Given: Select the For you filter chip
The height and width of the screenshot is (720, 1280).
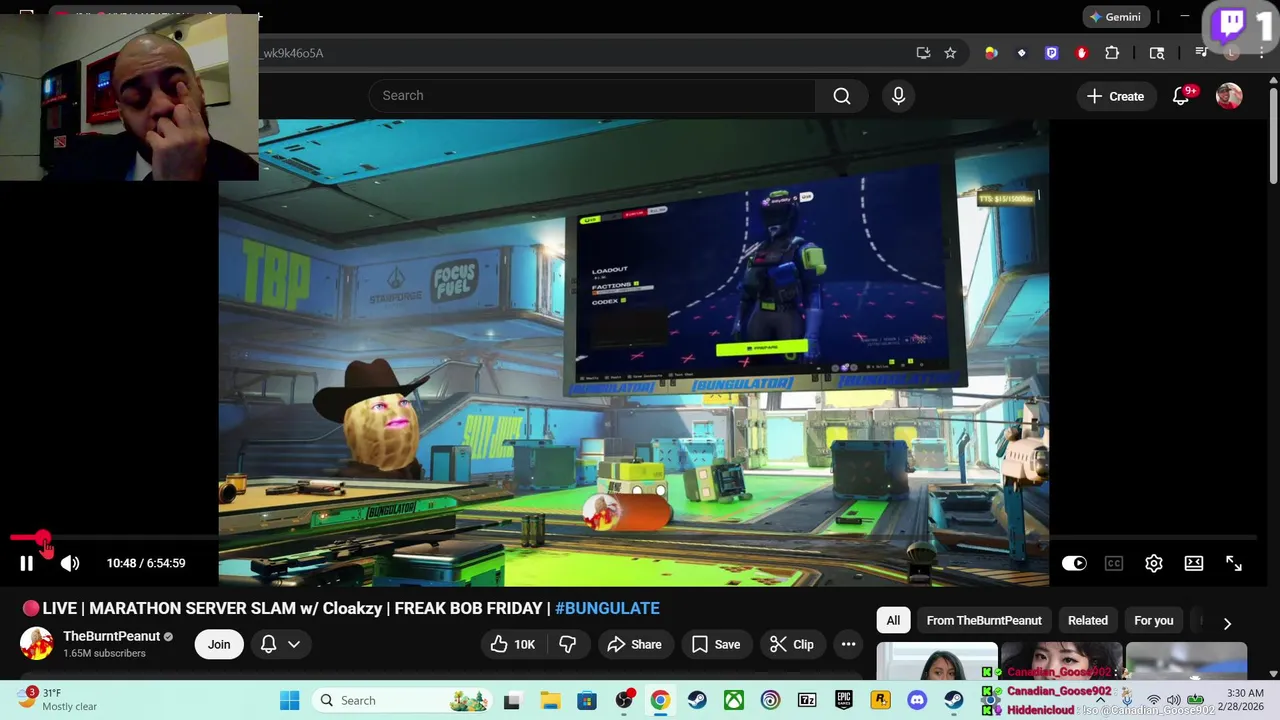Looking at the screenshot, I should 1154,620.
